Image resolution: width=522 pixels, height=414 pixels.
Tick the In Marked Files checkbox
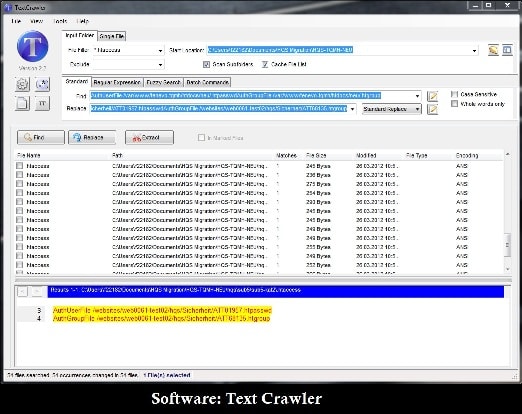[x=201, y=137]
